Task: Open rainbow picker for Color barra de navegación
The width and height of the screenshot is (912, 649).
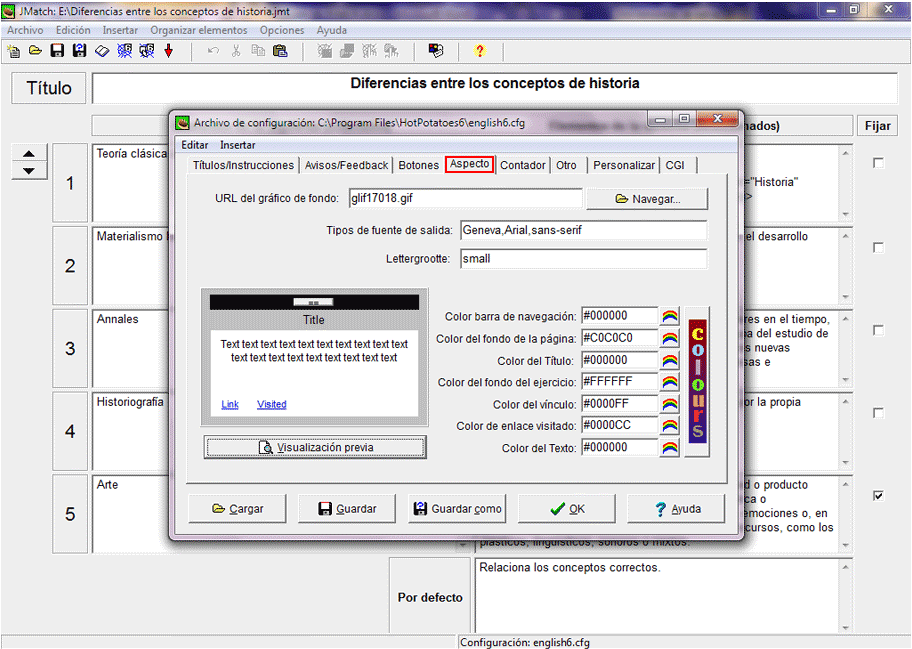Action: (x=670, y=317)
